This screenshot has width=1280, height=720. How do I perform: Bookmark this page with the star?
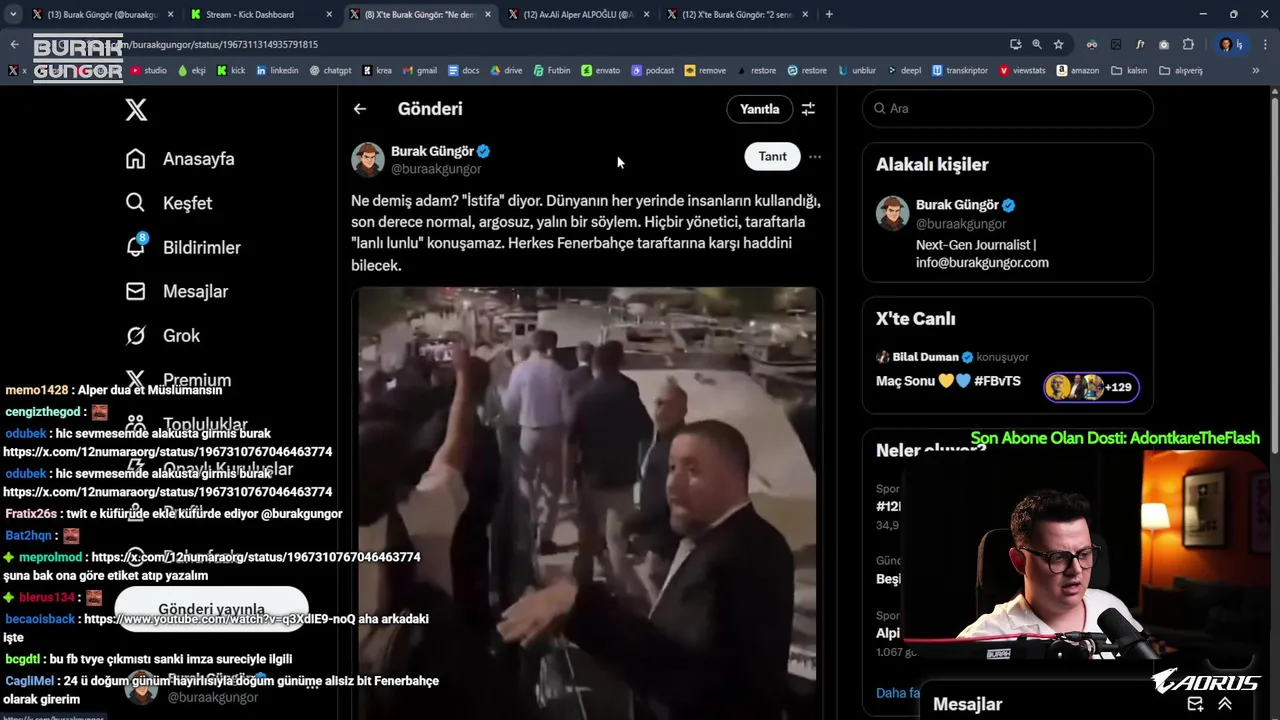pyautogui.click(x=1058, y=44)
